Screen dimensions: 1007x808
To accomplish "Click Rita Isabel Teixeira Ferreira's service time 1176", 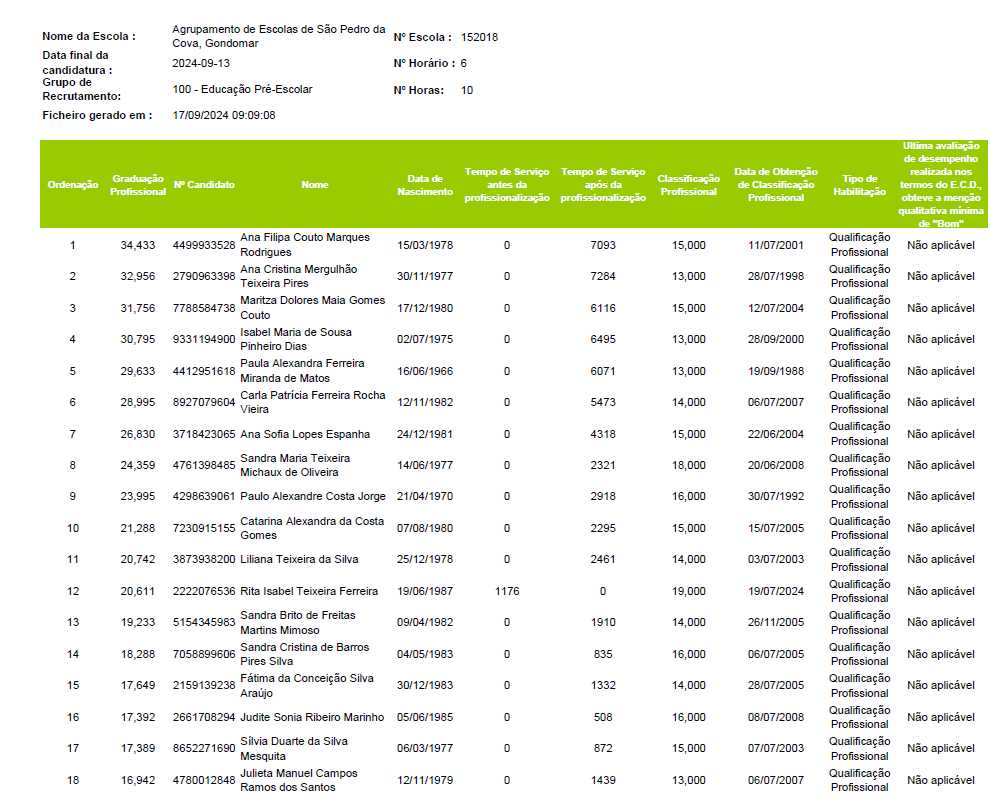I will 507,592.
